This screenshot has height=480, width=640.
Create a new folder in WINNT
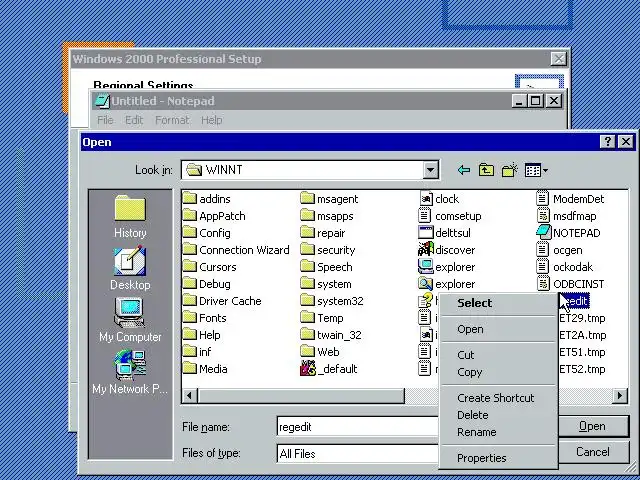pos(509,170)
